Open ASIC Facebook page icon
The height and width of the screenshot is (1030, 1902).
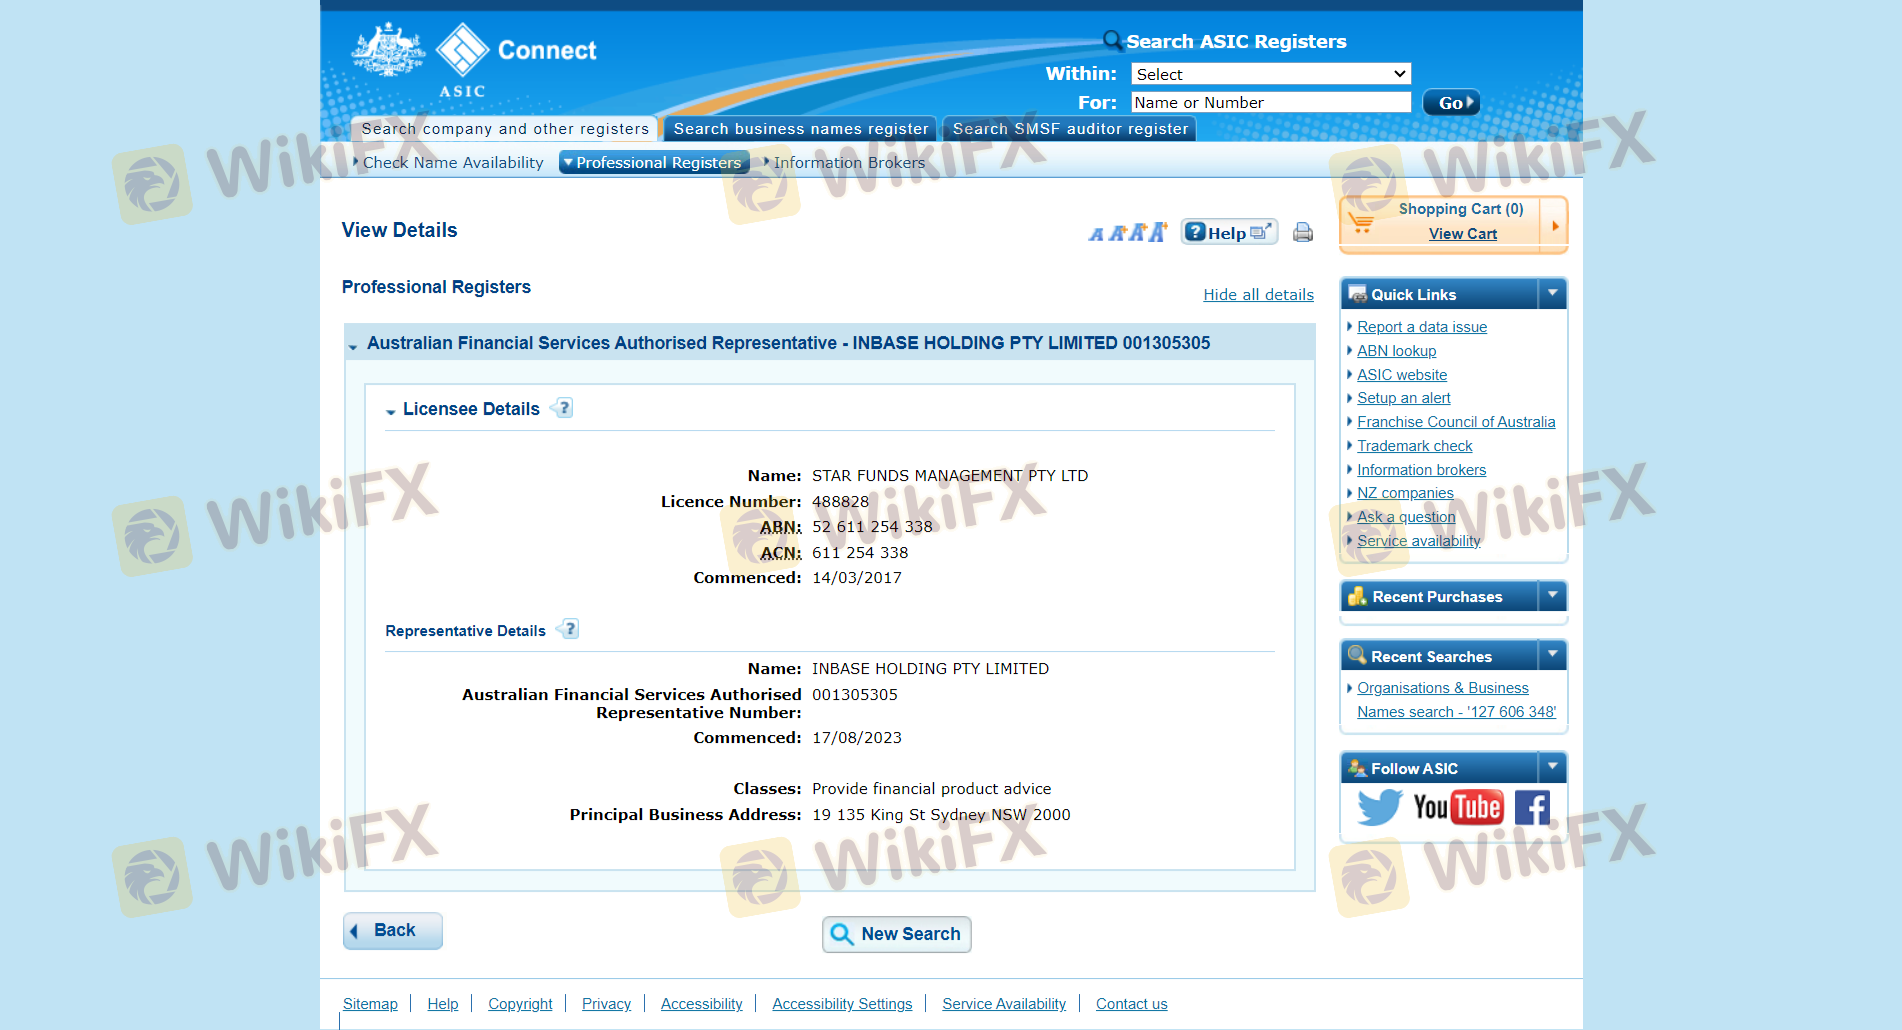[x=1531, y=807]
